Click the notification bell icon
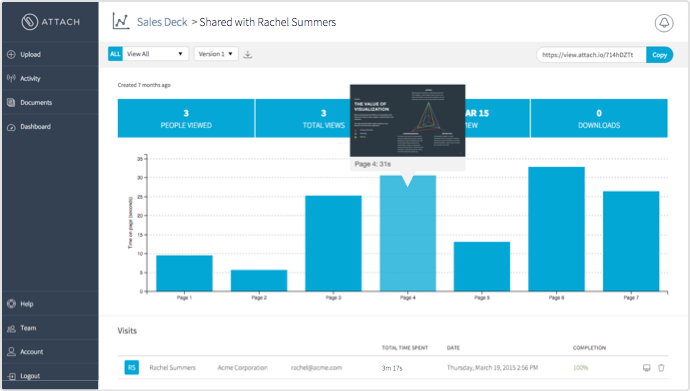 (664, 22)
